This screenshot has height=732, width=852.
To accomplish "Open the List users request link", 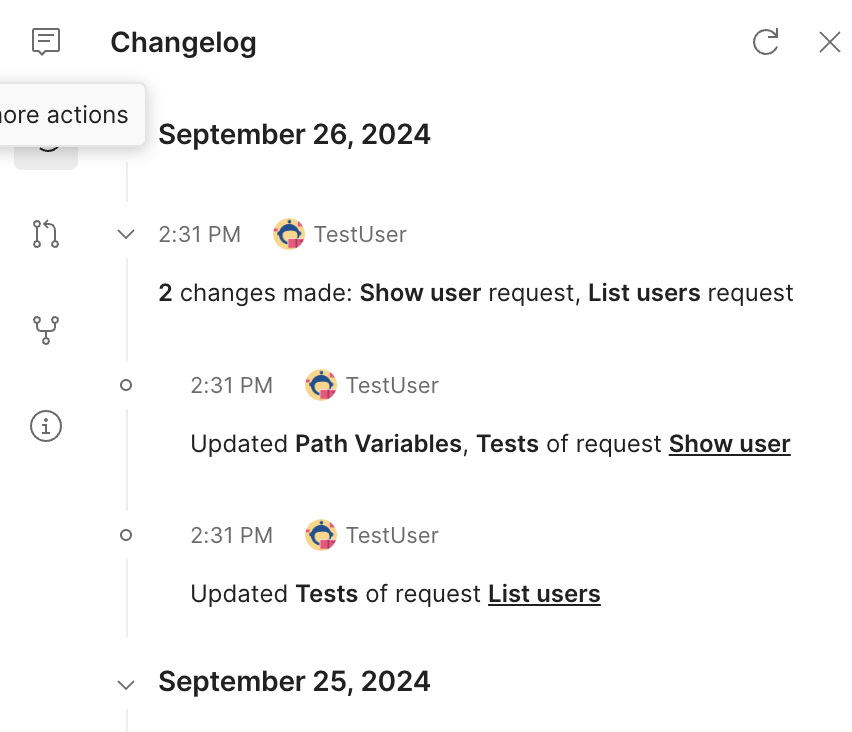I will [x=544, y=594].
